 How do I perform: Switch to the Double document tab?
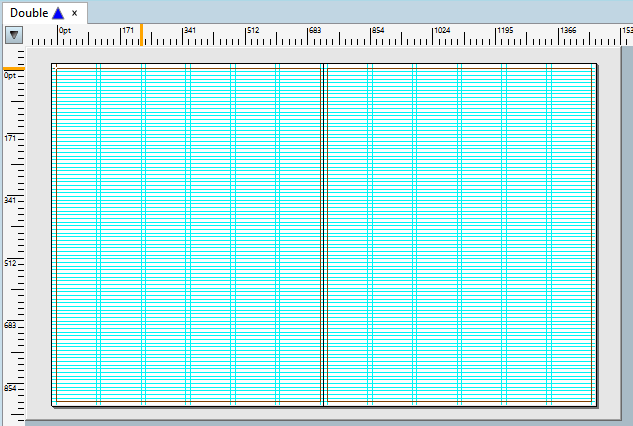[x=45, y=13]
